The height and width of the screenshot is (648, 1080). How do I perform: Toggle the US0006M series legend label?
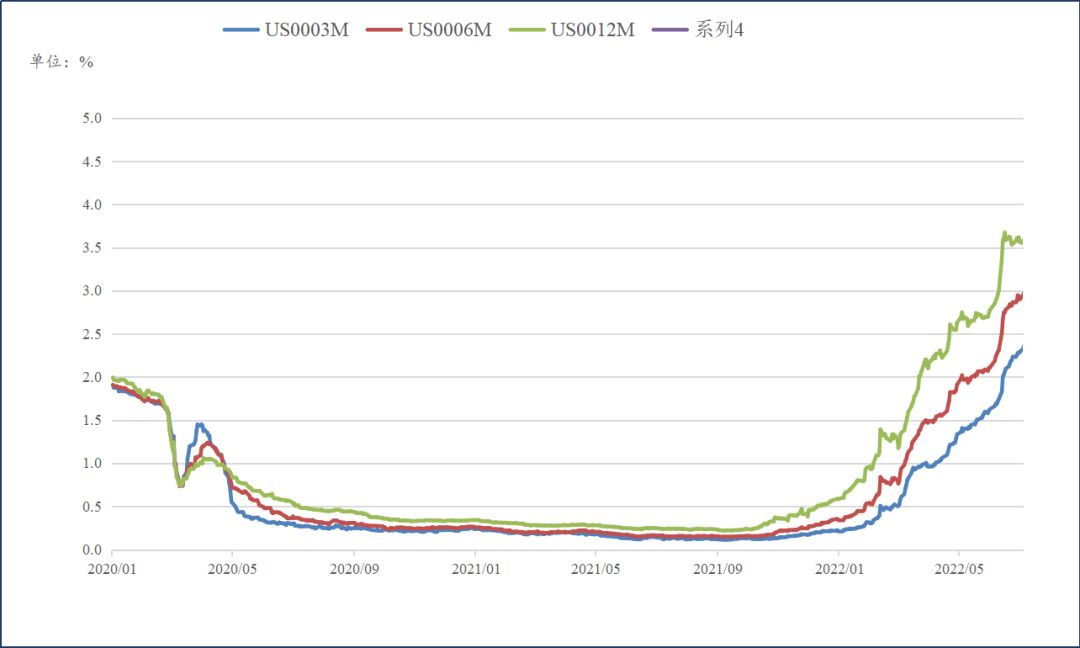pos(450,30)
